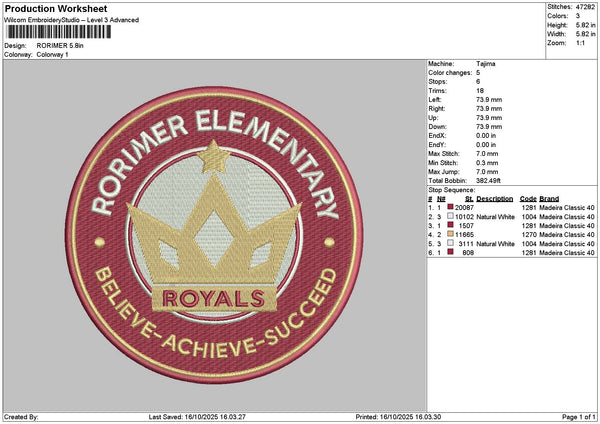
Task: Click the gold star above the crown
Action: 214,157
